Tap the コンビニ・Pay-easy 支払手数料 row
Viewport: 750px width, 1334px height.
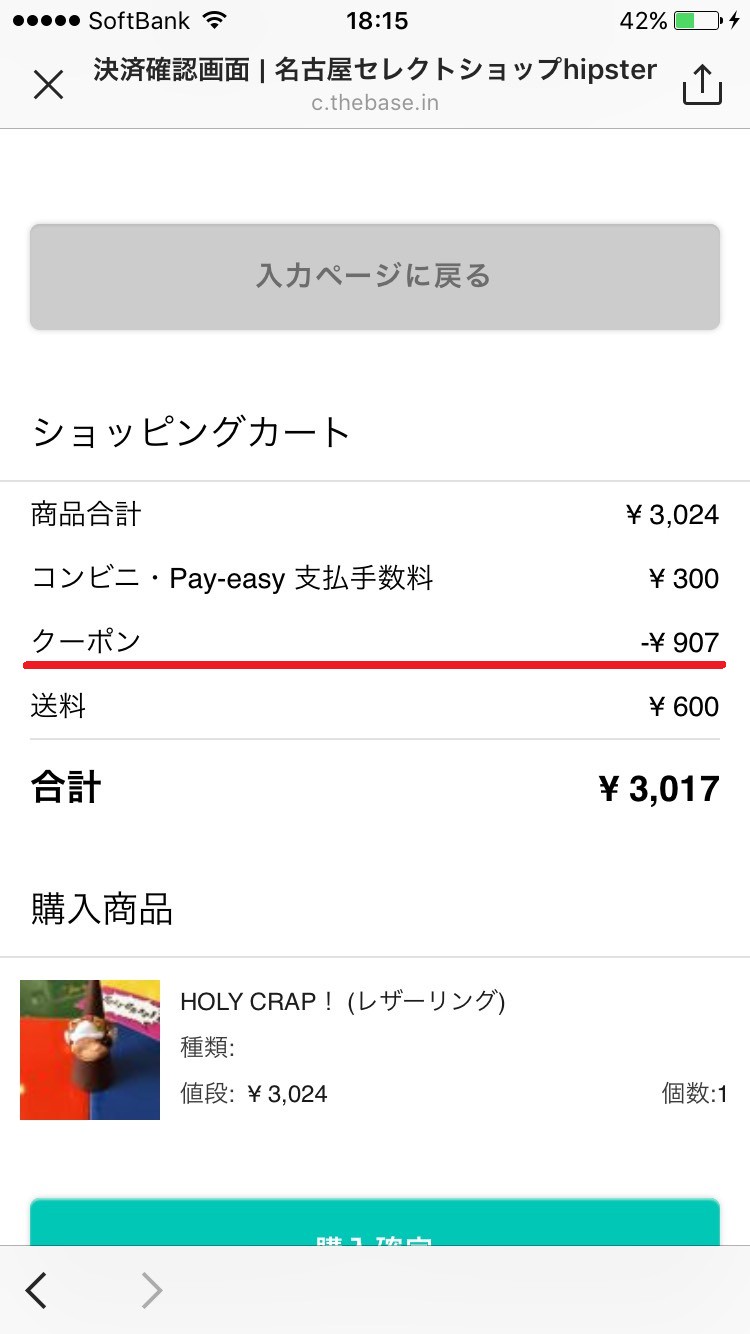375,578
